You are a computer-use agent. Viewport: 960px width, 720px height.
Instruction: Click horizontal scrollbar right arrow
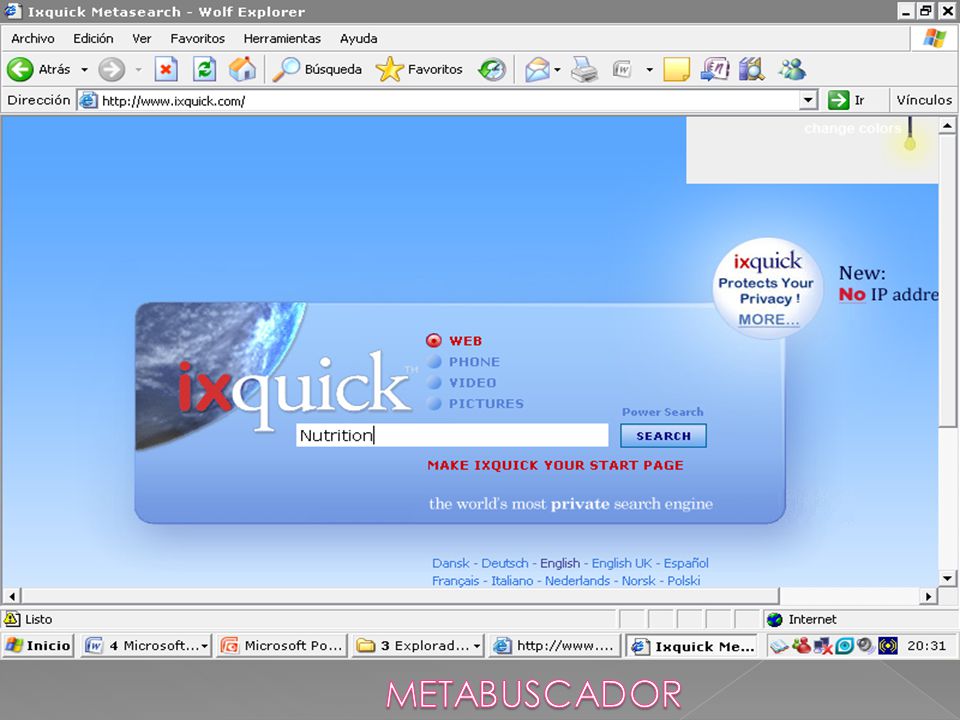click(x=929, y=595)
